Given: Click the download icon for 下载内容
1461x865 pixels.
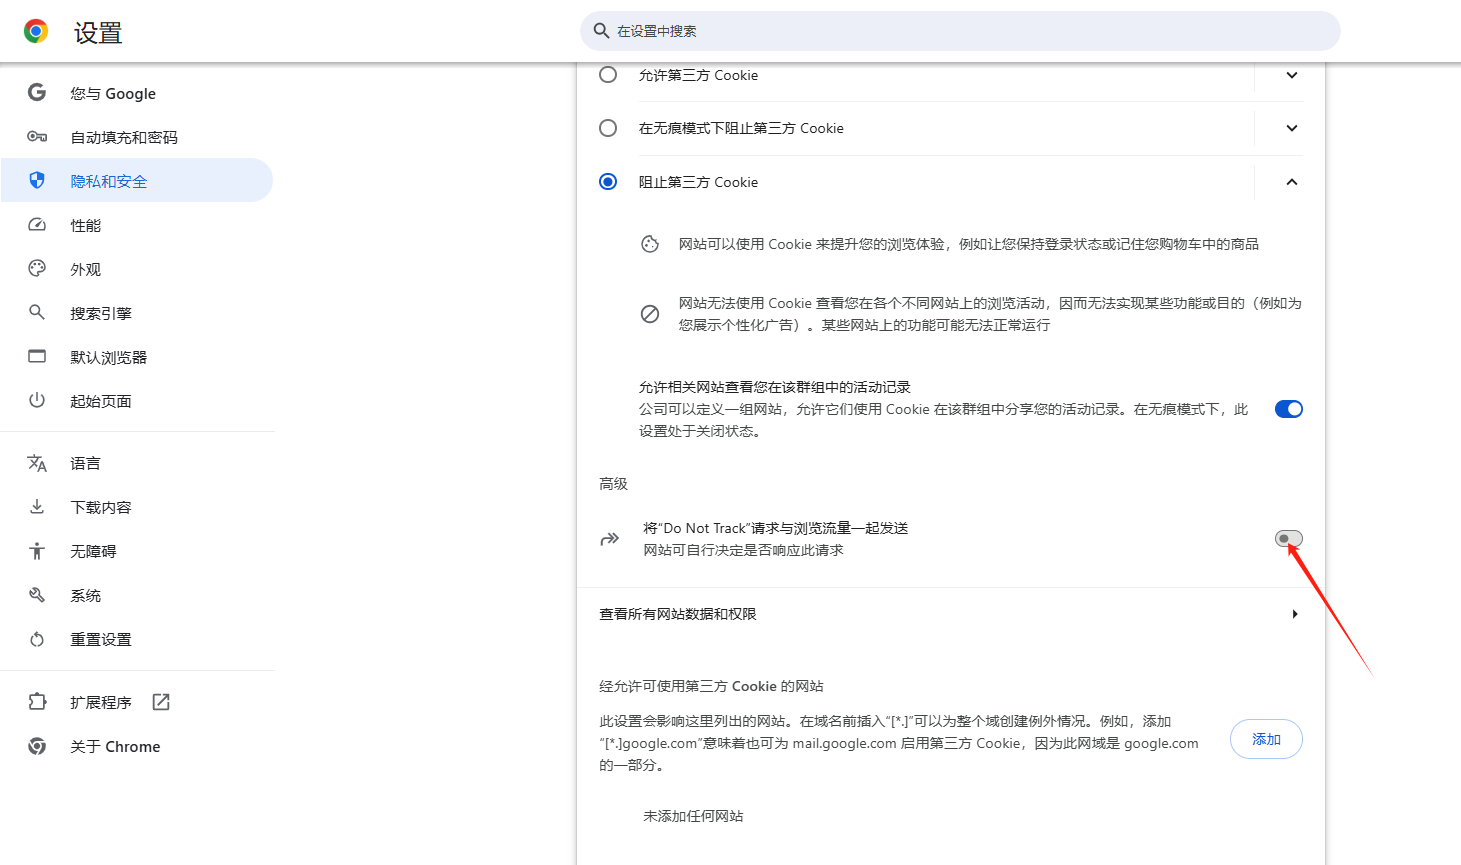Looking at the screenshot, I should [x=37, y=507].
